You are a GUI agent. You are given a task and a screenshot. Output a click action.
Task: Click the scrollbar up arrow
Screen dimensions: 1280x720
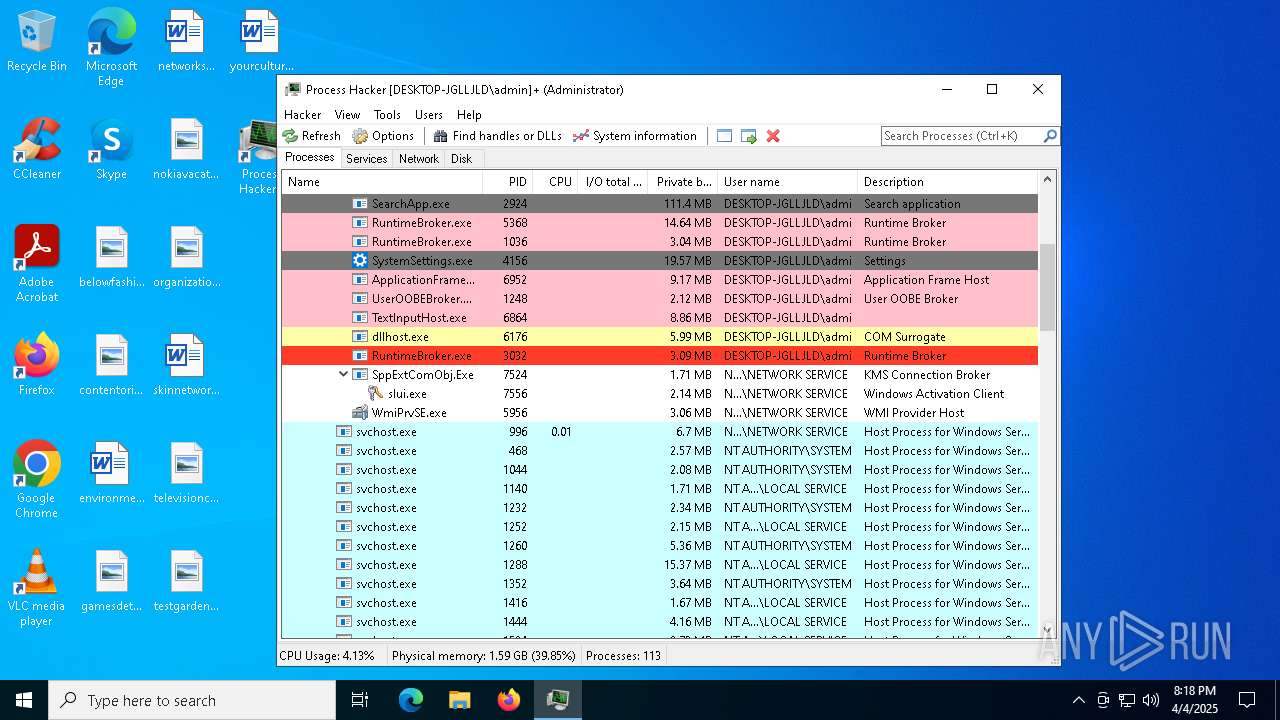(x=1048, y=180)
